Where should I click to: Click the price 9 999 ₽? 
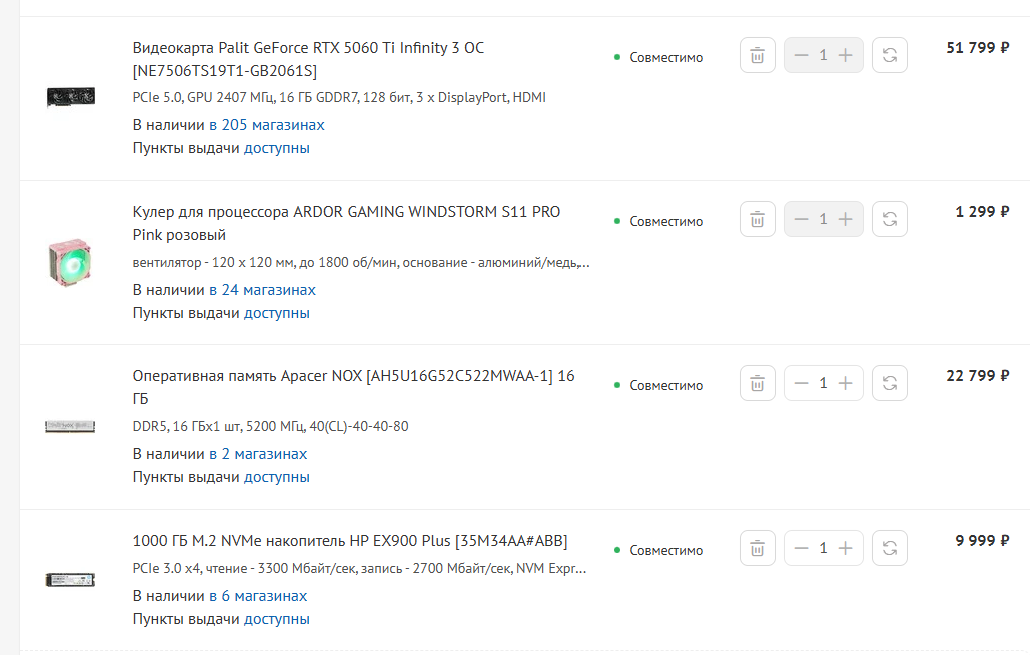point(982,541)
